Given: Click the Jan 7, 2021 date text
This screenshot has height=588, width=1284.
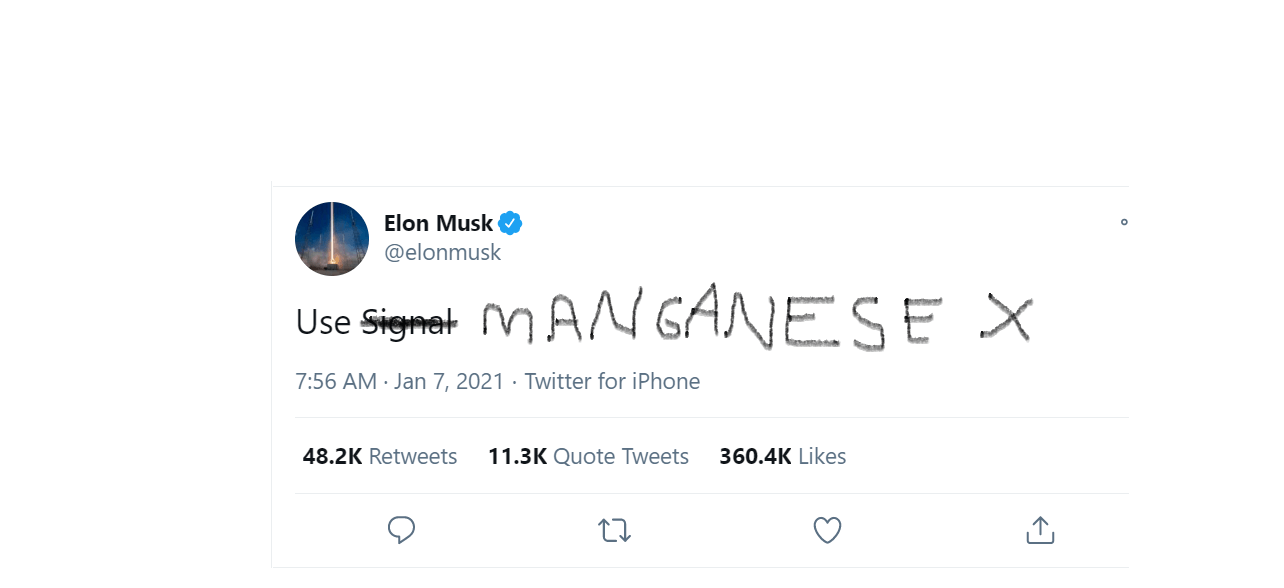Looking at the screenshot, I should pos(449,381).
